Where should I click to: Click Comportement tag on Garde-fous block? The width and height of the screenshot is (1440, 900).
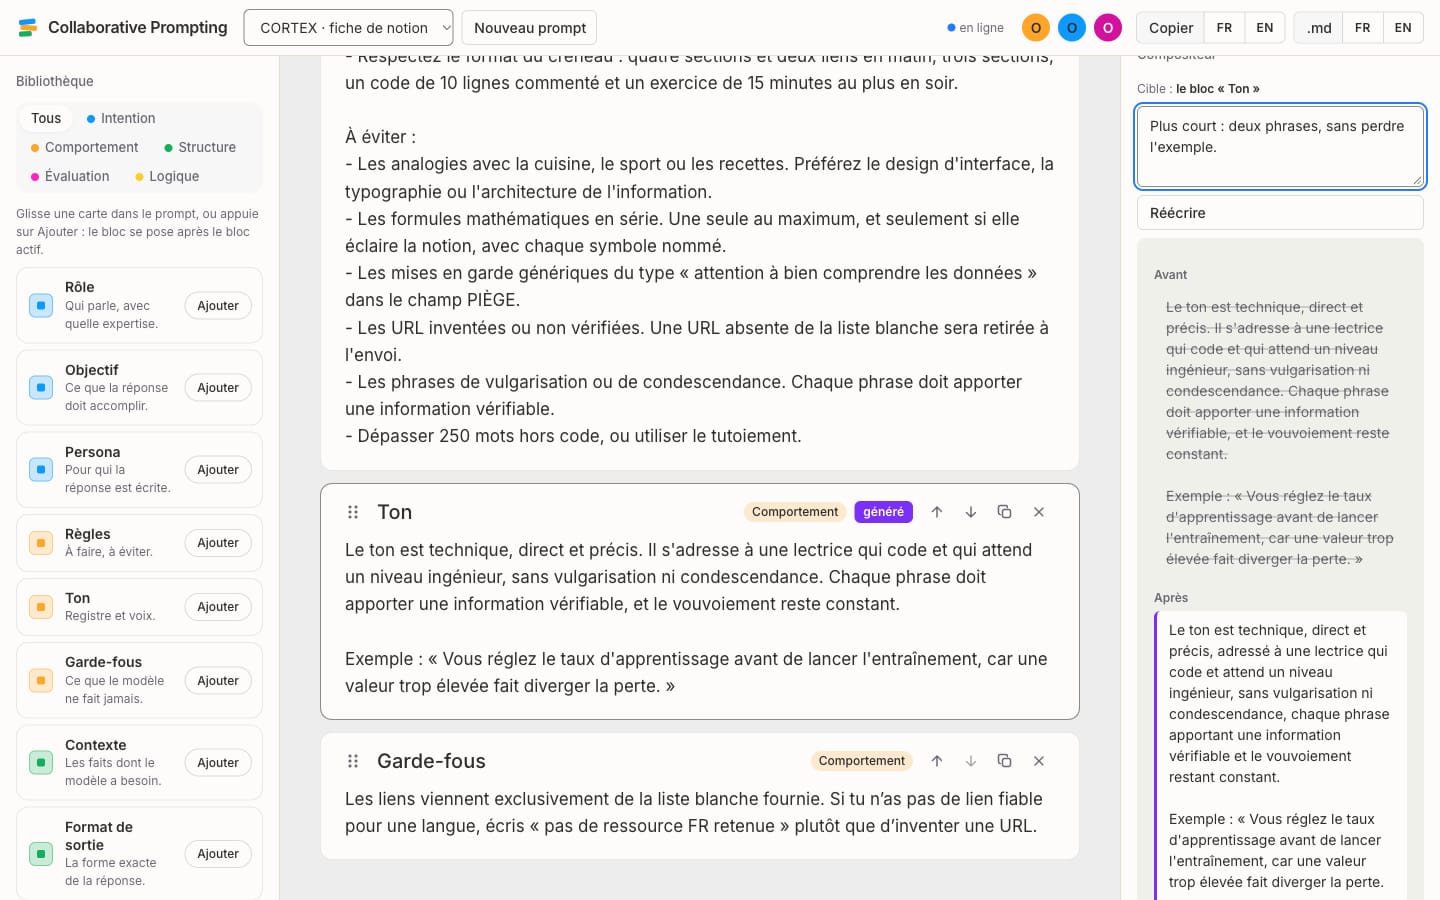[862, 761]
